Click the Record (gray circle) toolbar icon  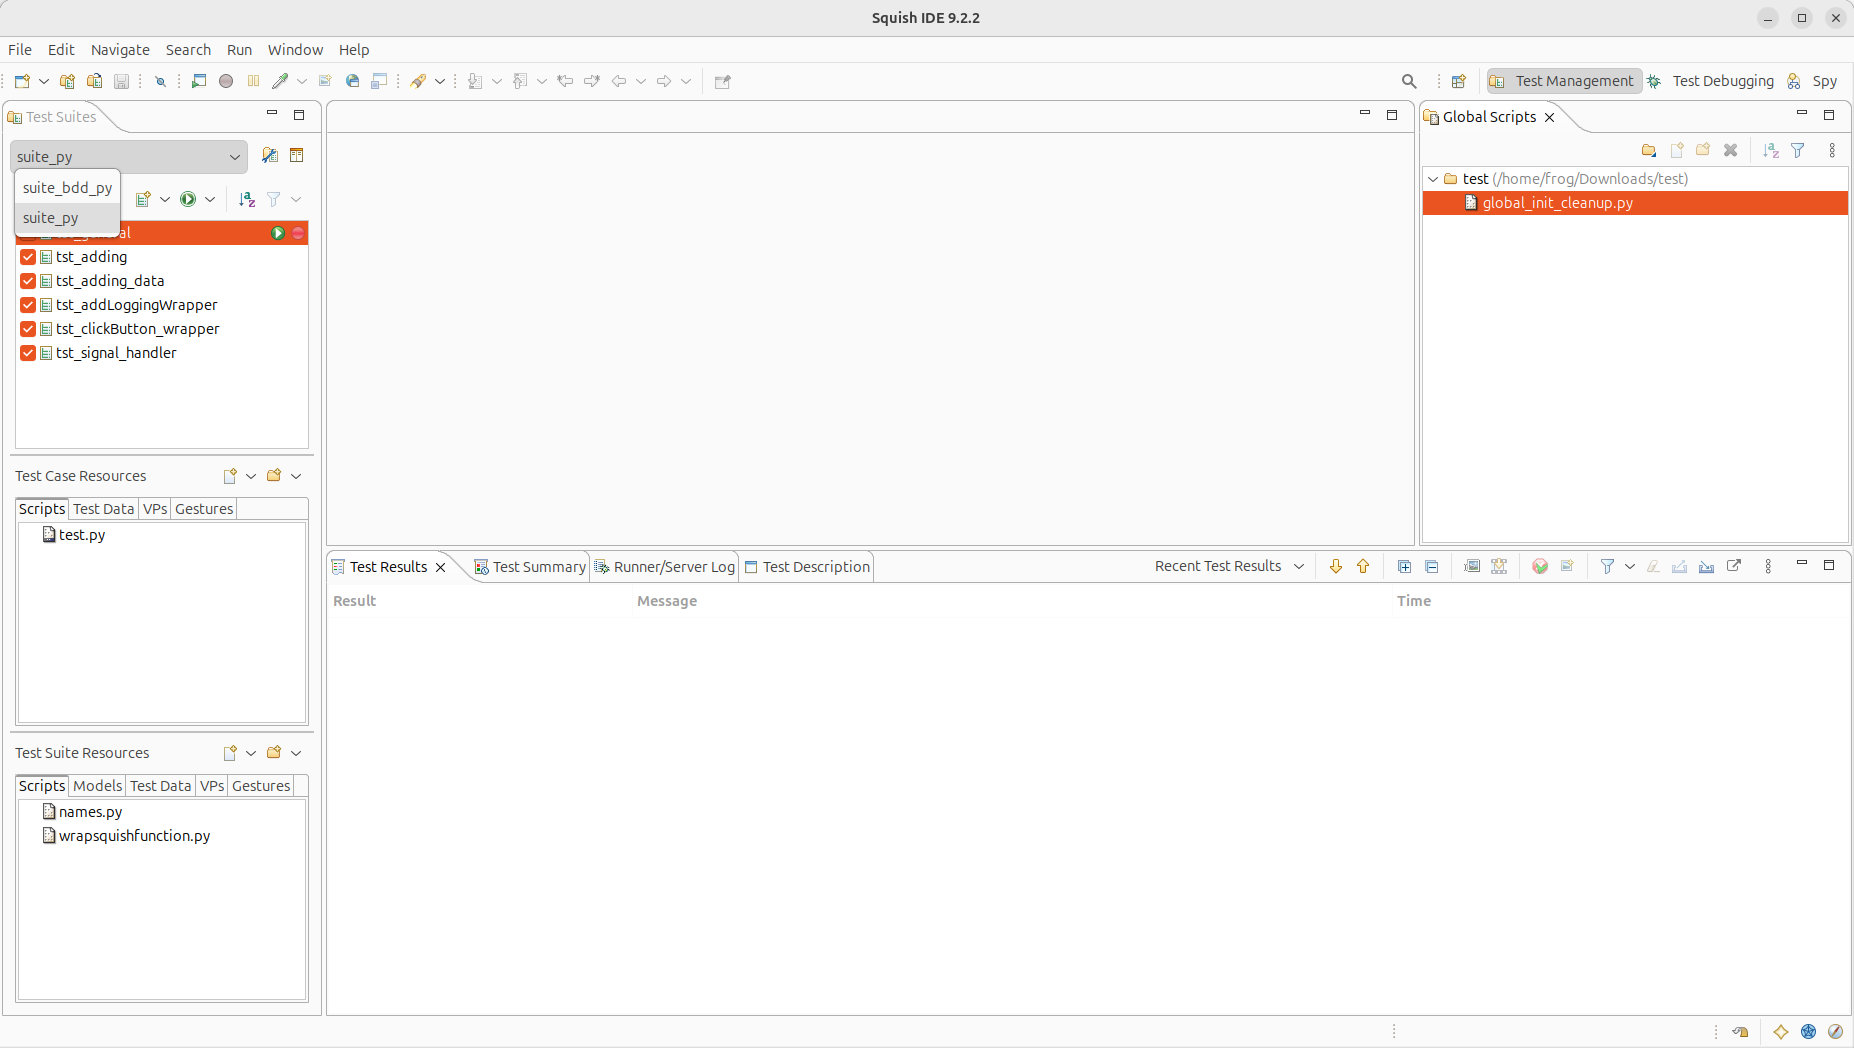coord(226,81)
